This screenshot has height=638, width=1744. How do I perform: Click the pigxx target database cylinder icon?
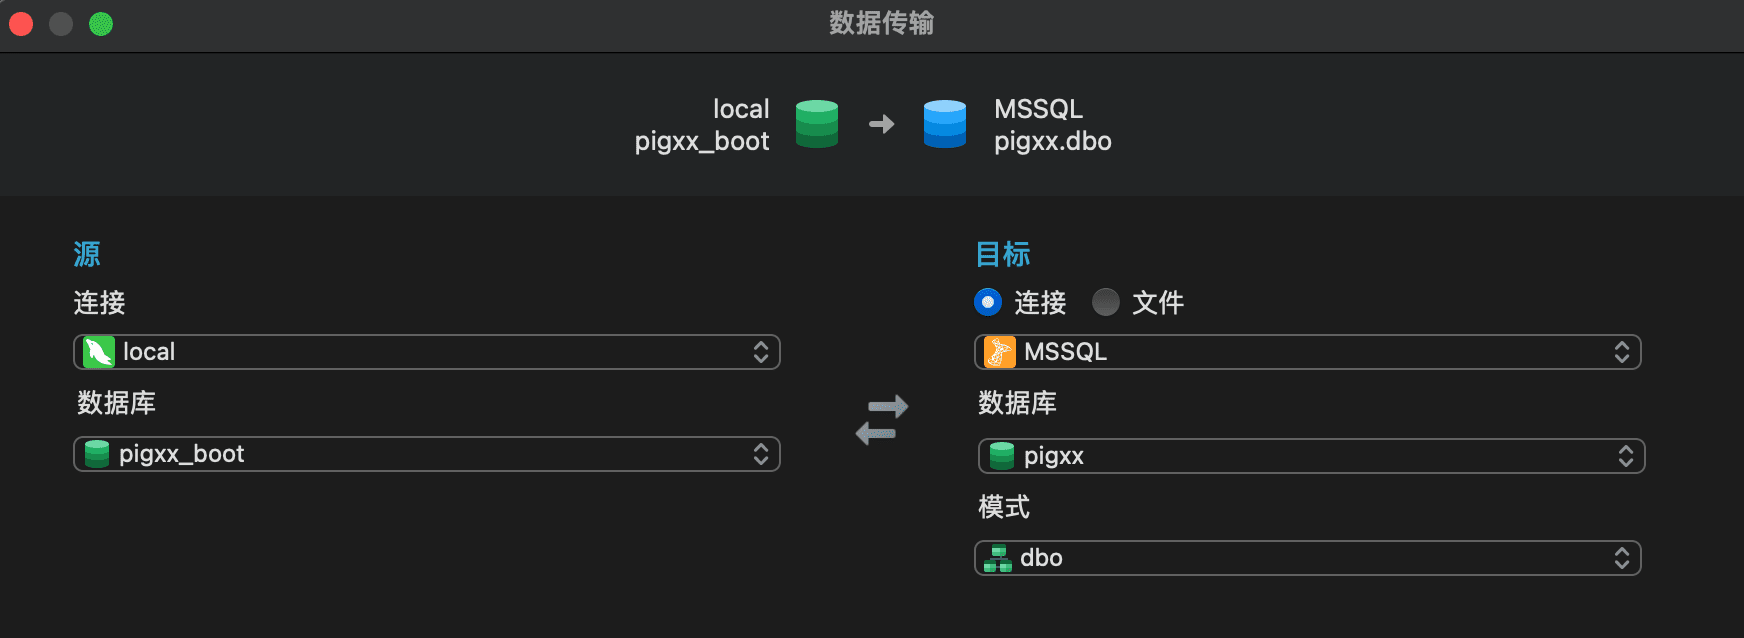(1002, 456)
